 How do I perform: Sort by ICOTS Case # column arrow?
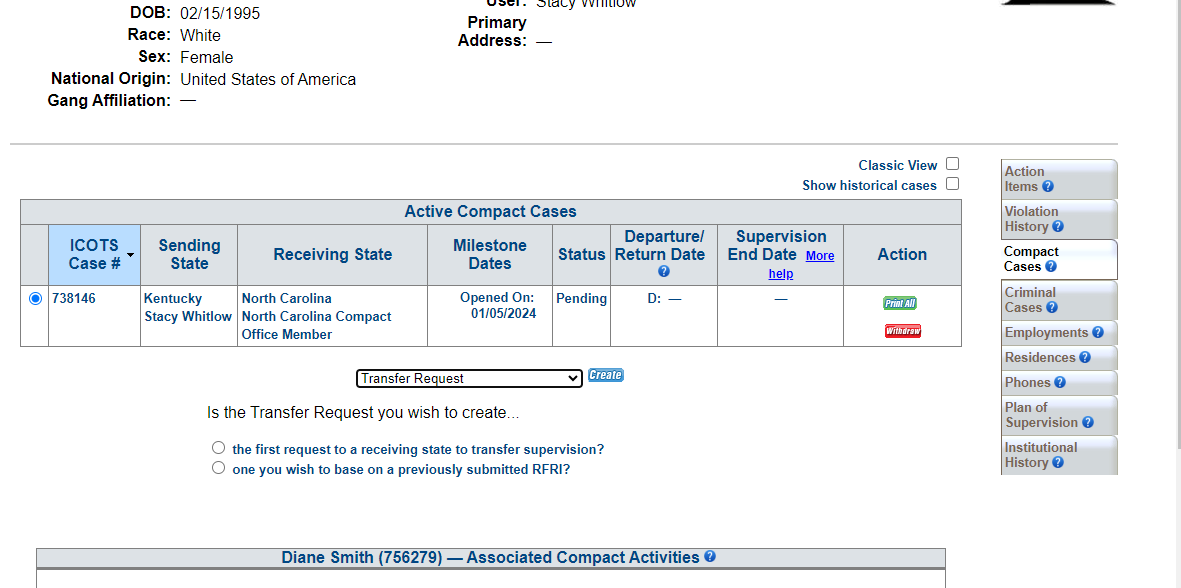coord(130,255)
